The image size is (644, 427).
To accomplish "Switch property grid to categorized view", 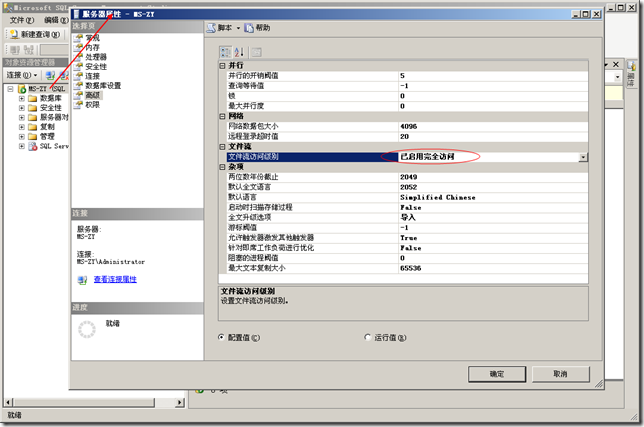I will click(225, 52).
